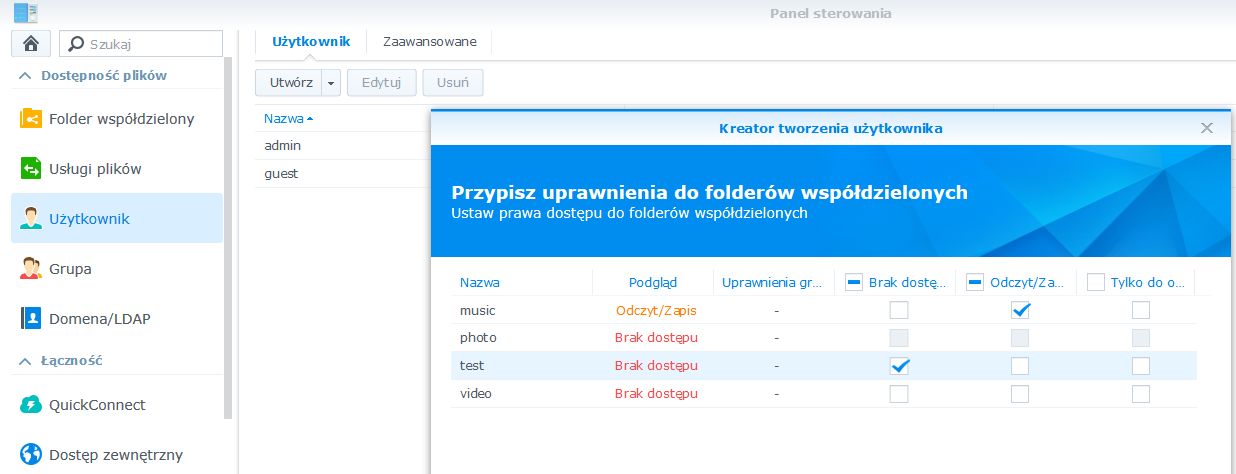Image resolution: width=1236 pixels, height=474 pixels.
Task: Uncheck Odczyt/Zapis checkbox for music
Action: (x=1019, y=310)
